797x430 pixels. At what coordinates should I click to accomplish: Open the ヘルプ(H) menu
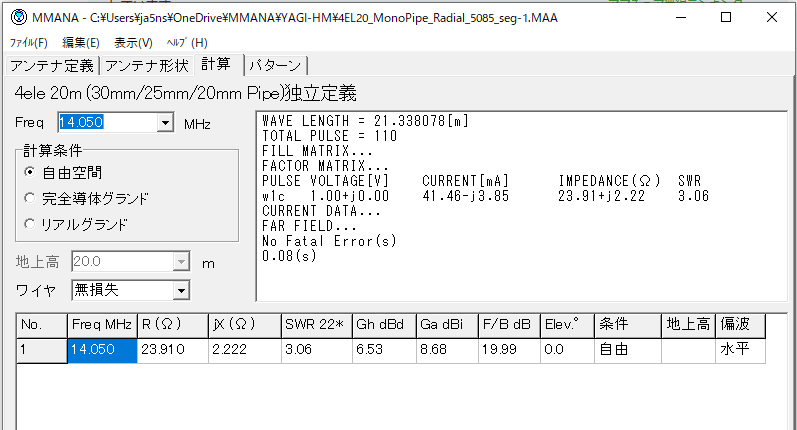pyautogui.click(x=185, y=42)
